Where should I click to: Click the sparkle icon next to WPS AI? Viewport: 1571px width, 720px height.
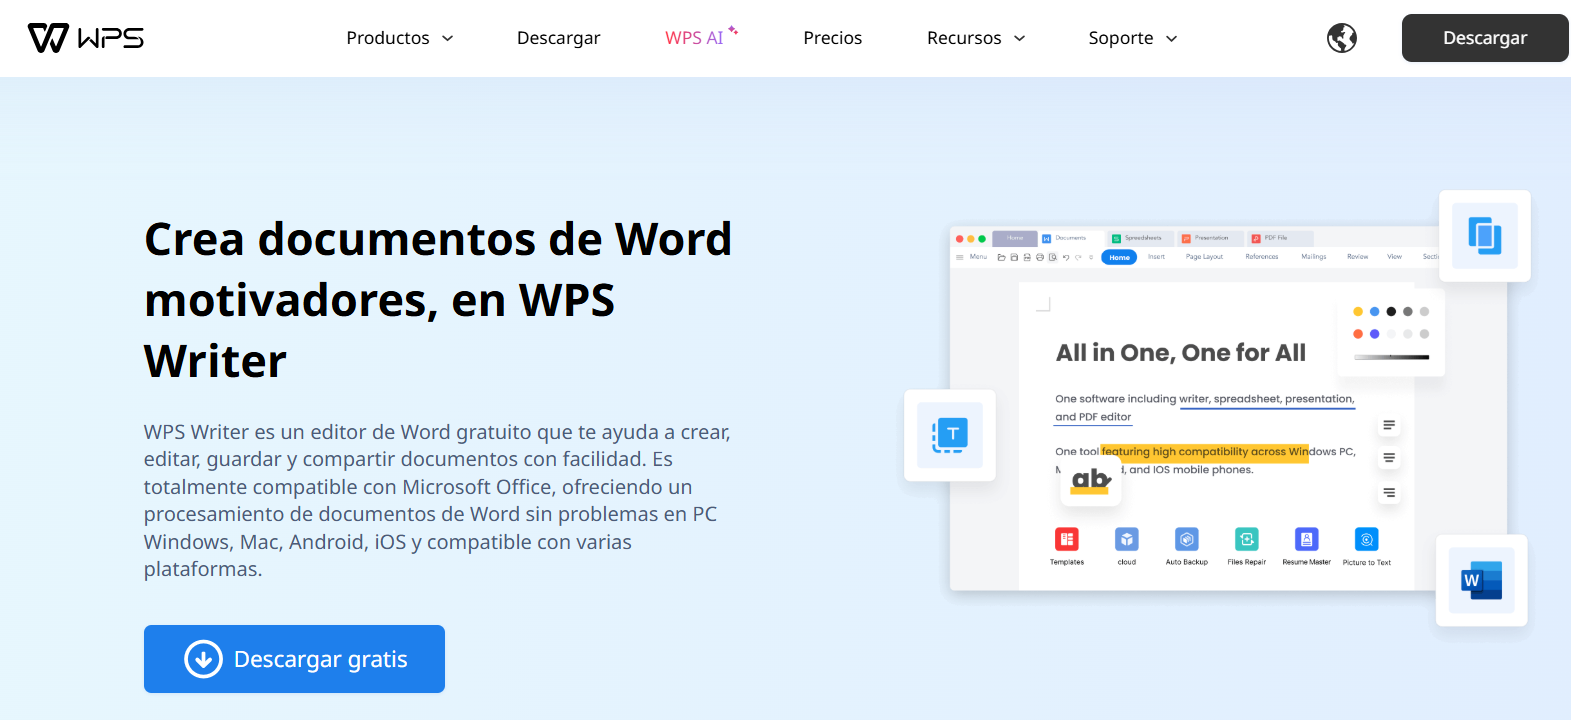tap(733, 30)
